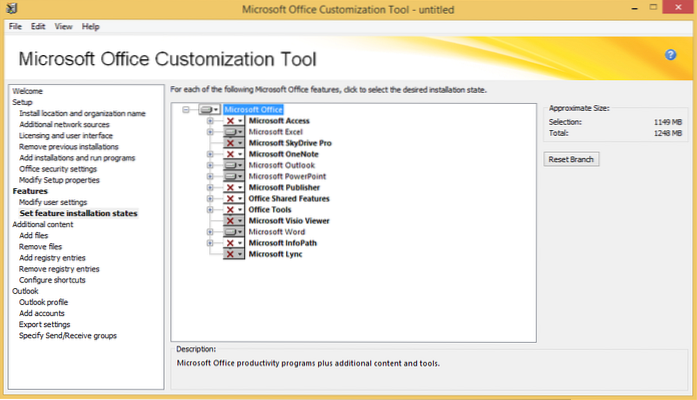This screenshot has height=400, width=697.
Task: Click the help question mark icon
Action: [x=671, y=55]
